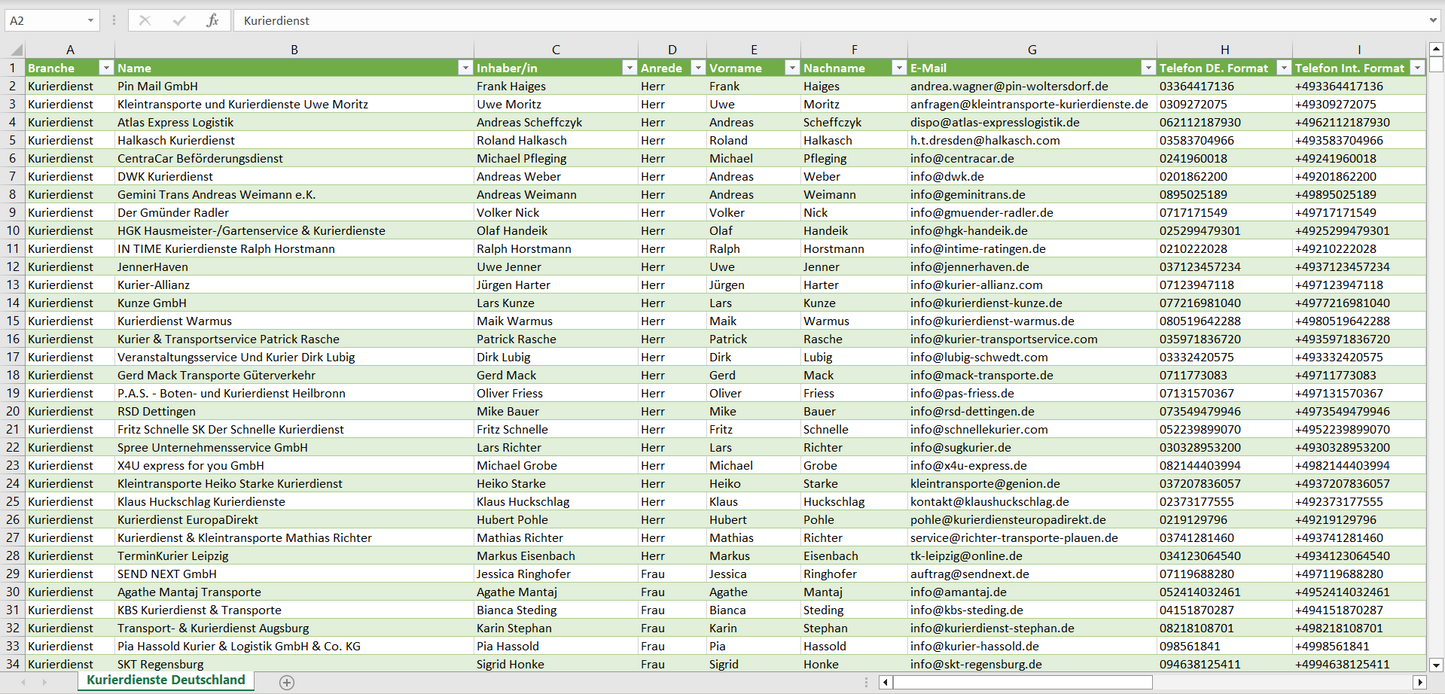Screen dimensions: 1445x694
Task: Click the Enter checkmark in formula bar
Action: [x=179, y=20]
